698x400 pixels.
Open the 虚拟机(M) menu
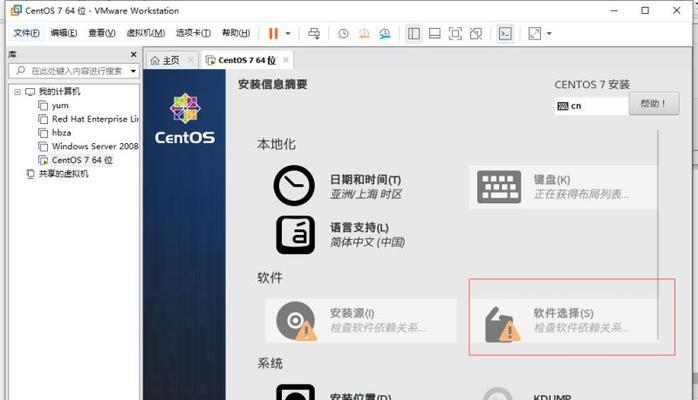click(x=146, y=33)
